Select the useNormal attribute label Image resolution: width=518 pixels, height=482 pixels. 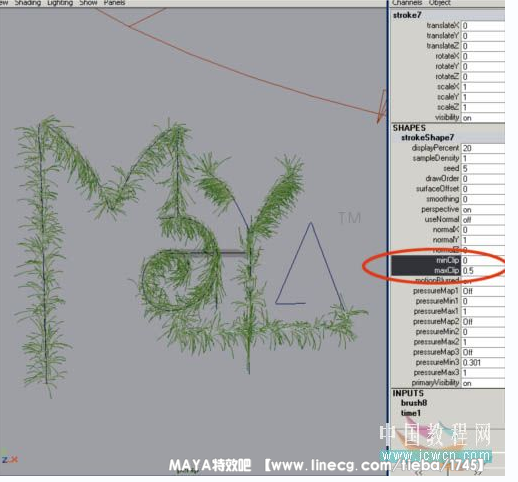[442, 219]
